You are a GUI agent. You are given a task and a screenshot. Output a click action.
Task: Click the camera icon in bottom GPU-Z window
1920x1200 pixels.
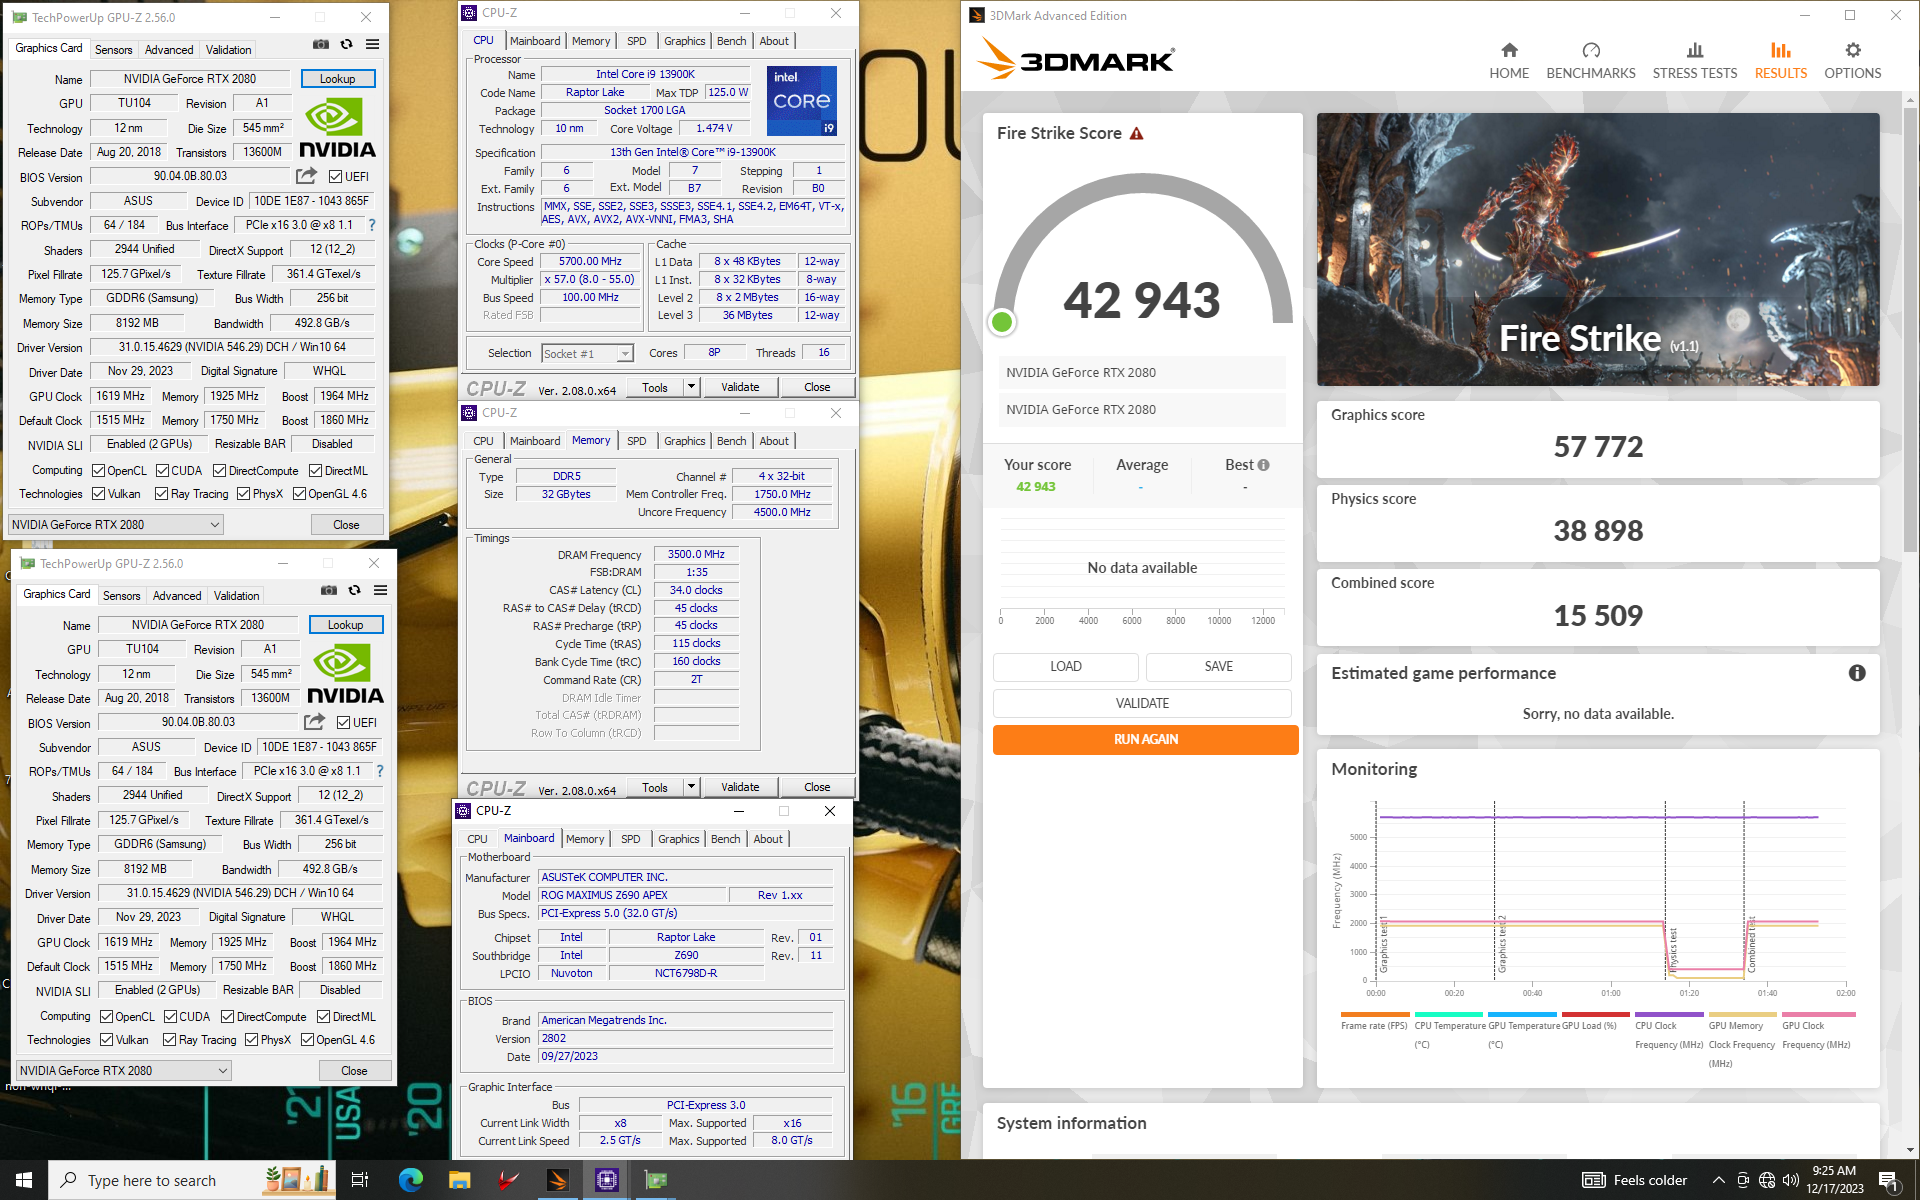coord(328,591)
